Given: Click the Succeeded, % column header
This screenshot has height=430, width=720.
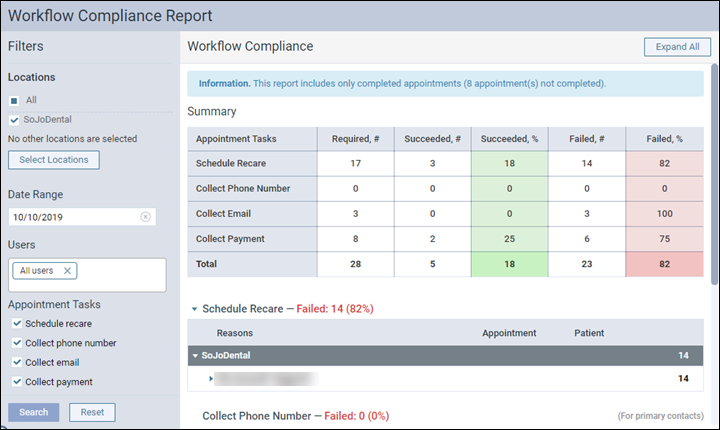Looking at the screenshot, I should (x=509, y=139).
